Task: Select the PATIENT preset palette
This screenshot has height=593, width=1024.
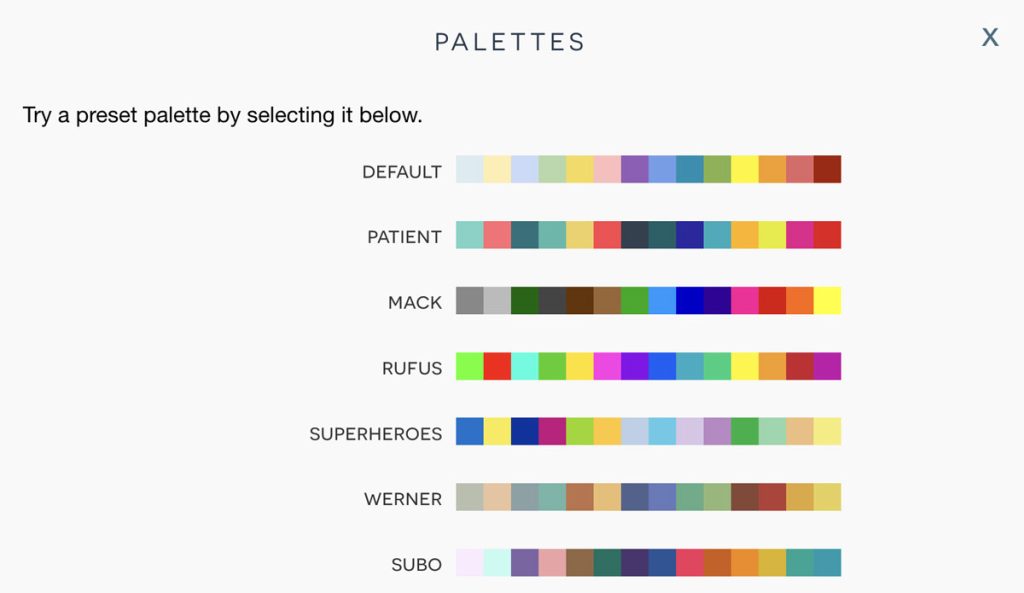Action: tap(648, 236)
